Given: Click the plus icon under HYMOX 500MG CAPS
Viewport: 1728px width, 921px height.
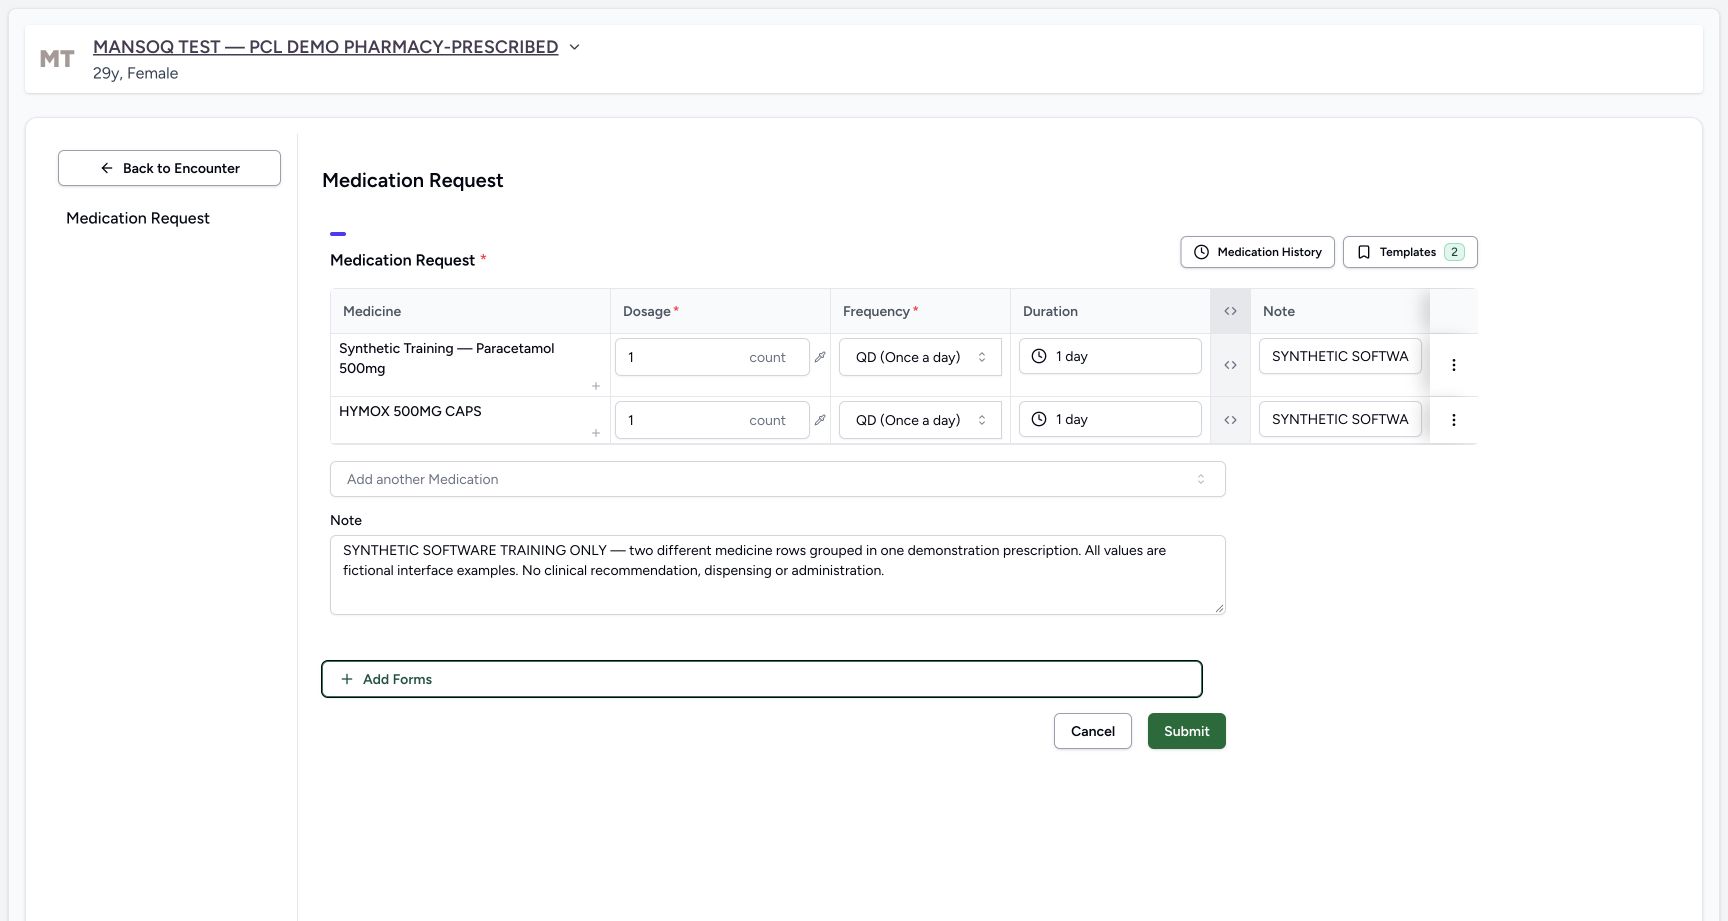Looking at the screenshot, I should (596, 433).
